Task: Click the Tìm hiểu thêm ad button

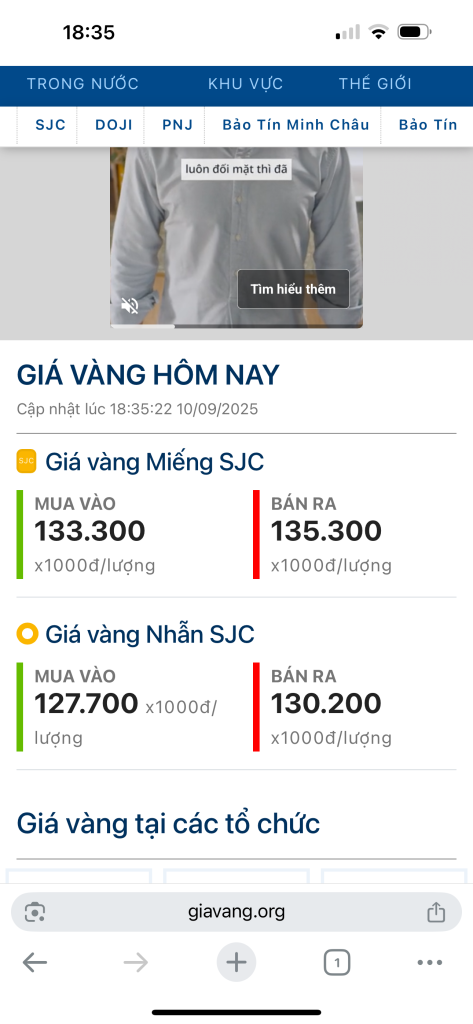Action: (293, 289)
